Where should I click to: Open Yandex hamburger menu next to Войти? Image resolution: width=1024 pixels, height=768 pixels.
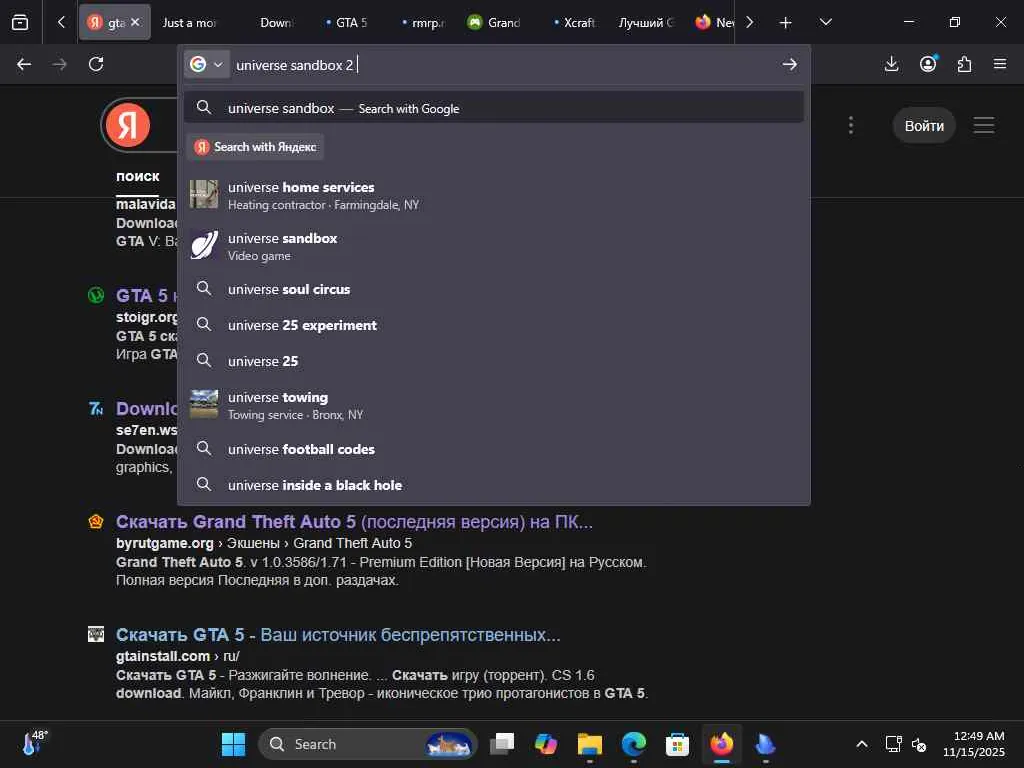[x=984, y=125]
